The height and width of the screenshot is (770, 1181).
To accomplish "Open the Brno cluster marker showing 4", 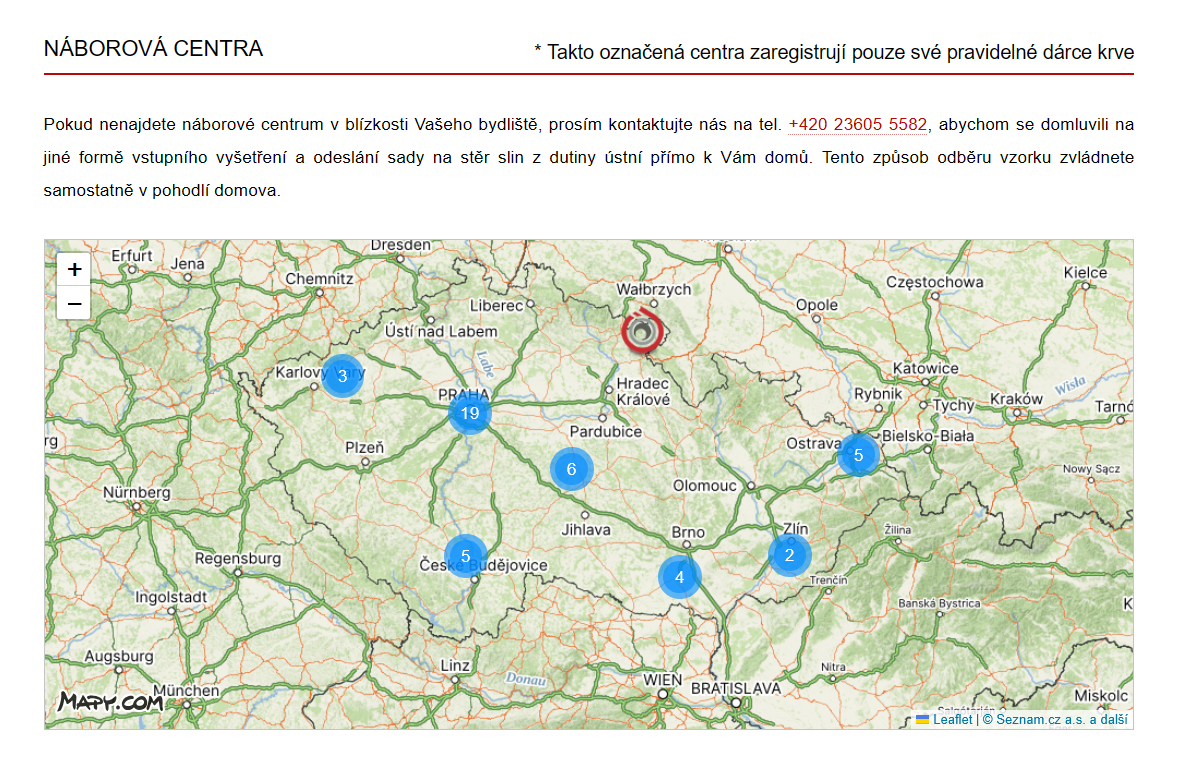I will click(x=679, y=577).
